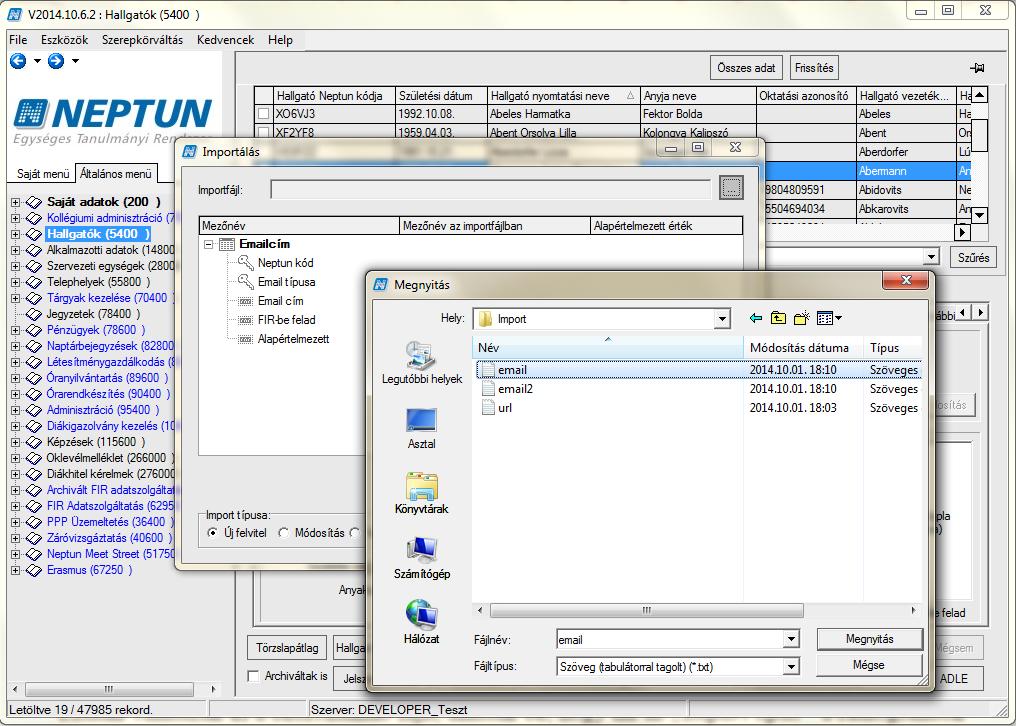Click the pin icon beside Frissítés
This screenshot has width=1016, height=726.
[x=977, y=68]
